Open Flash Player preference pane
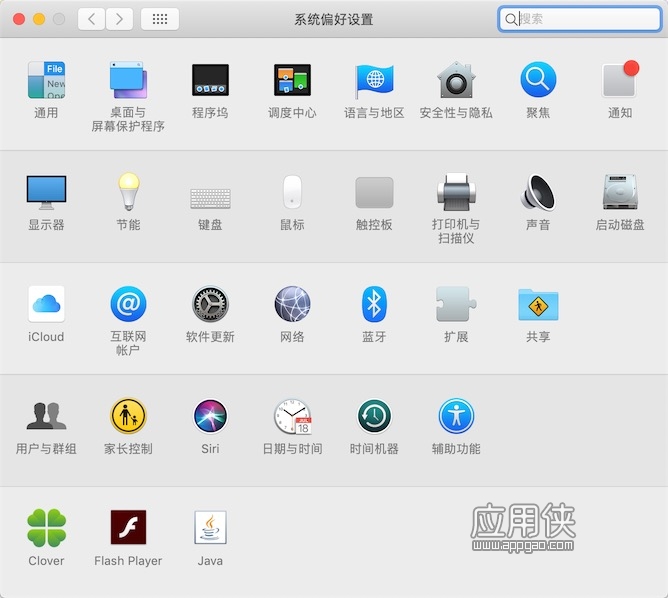 (128, 527)
